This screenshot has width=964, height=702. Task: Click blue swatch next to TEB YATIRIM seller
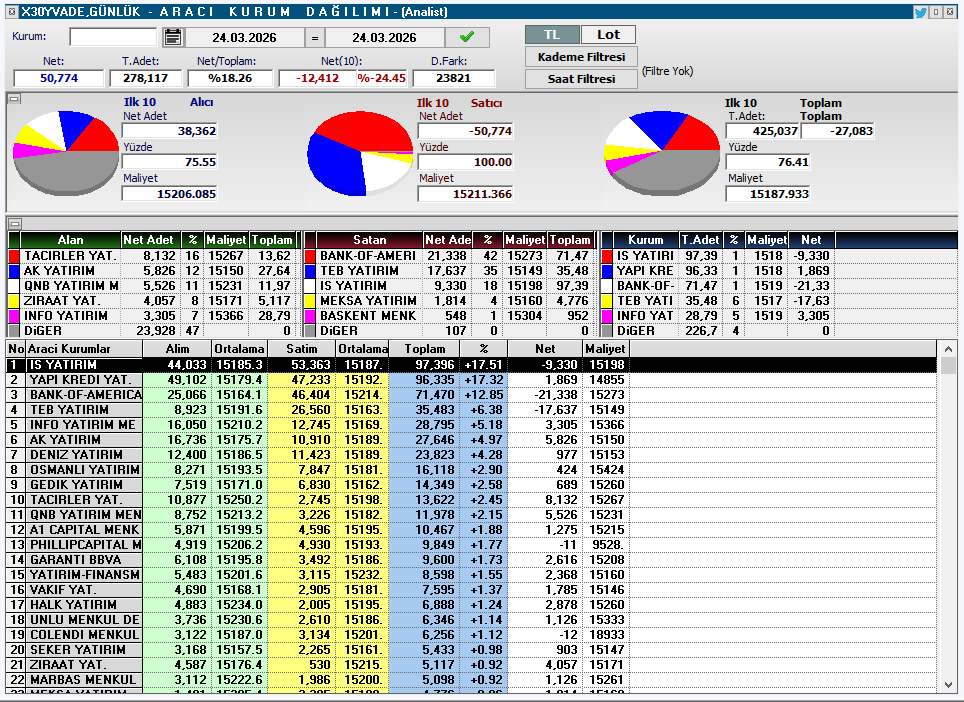click(310, 271)
